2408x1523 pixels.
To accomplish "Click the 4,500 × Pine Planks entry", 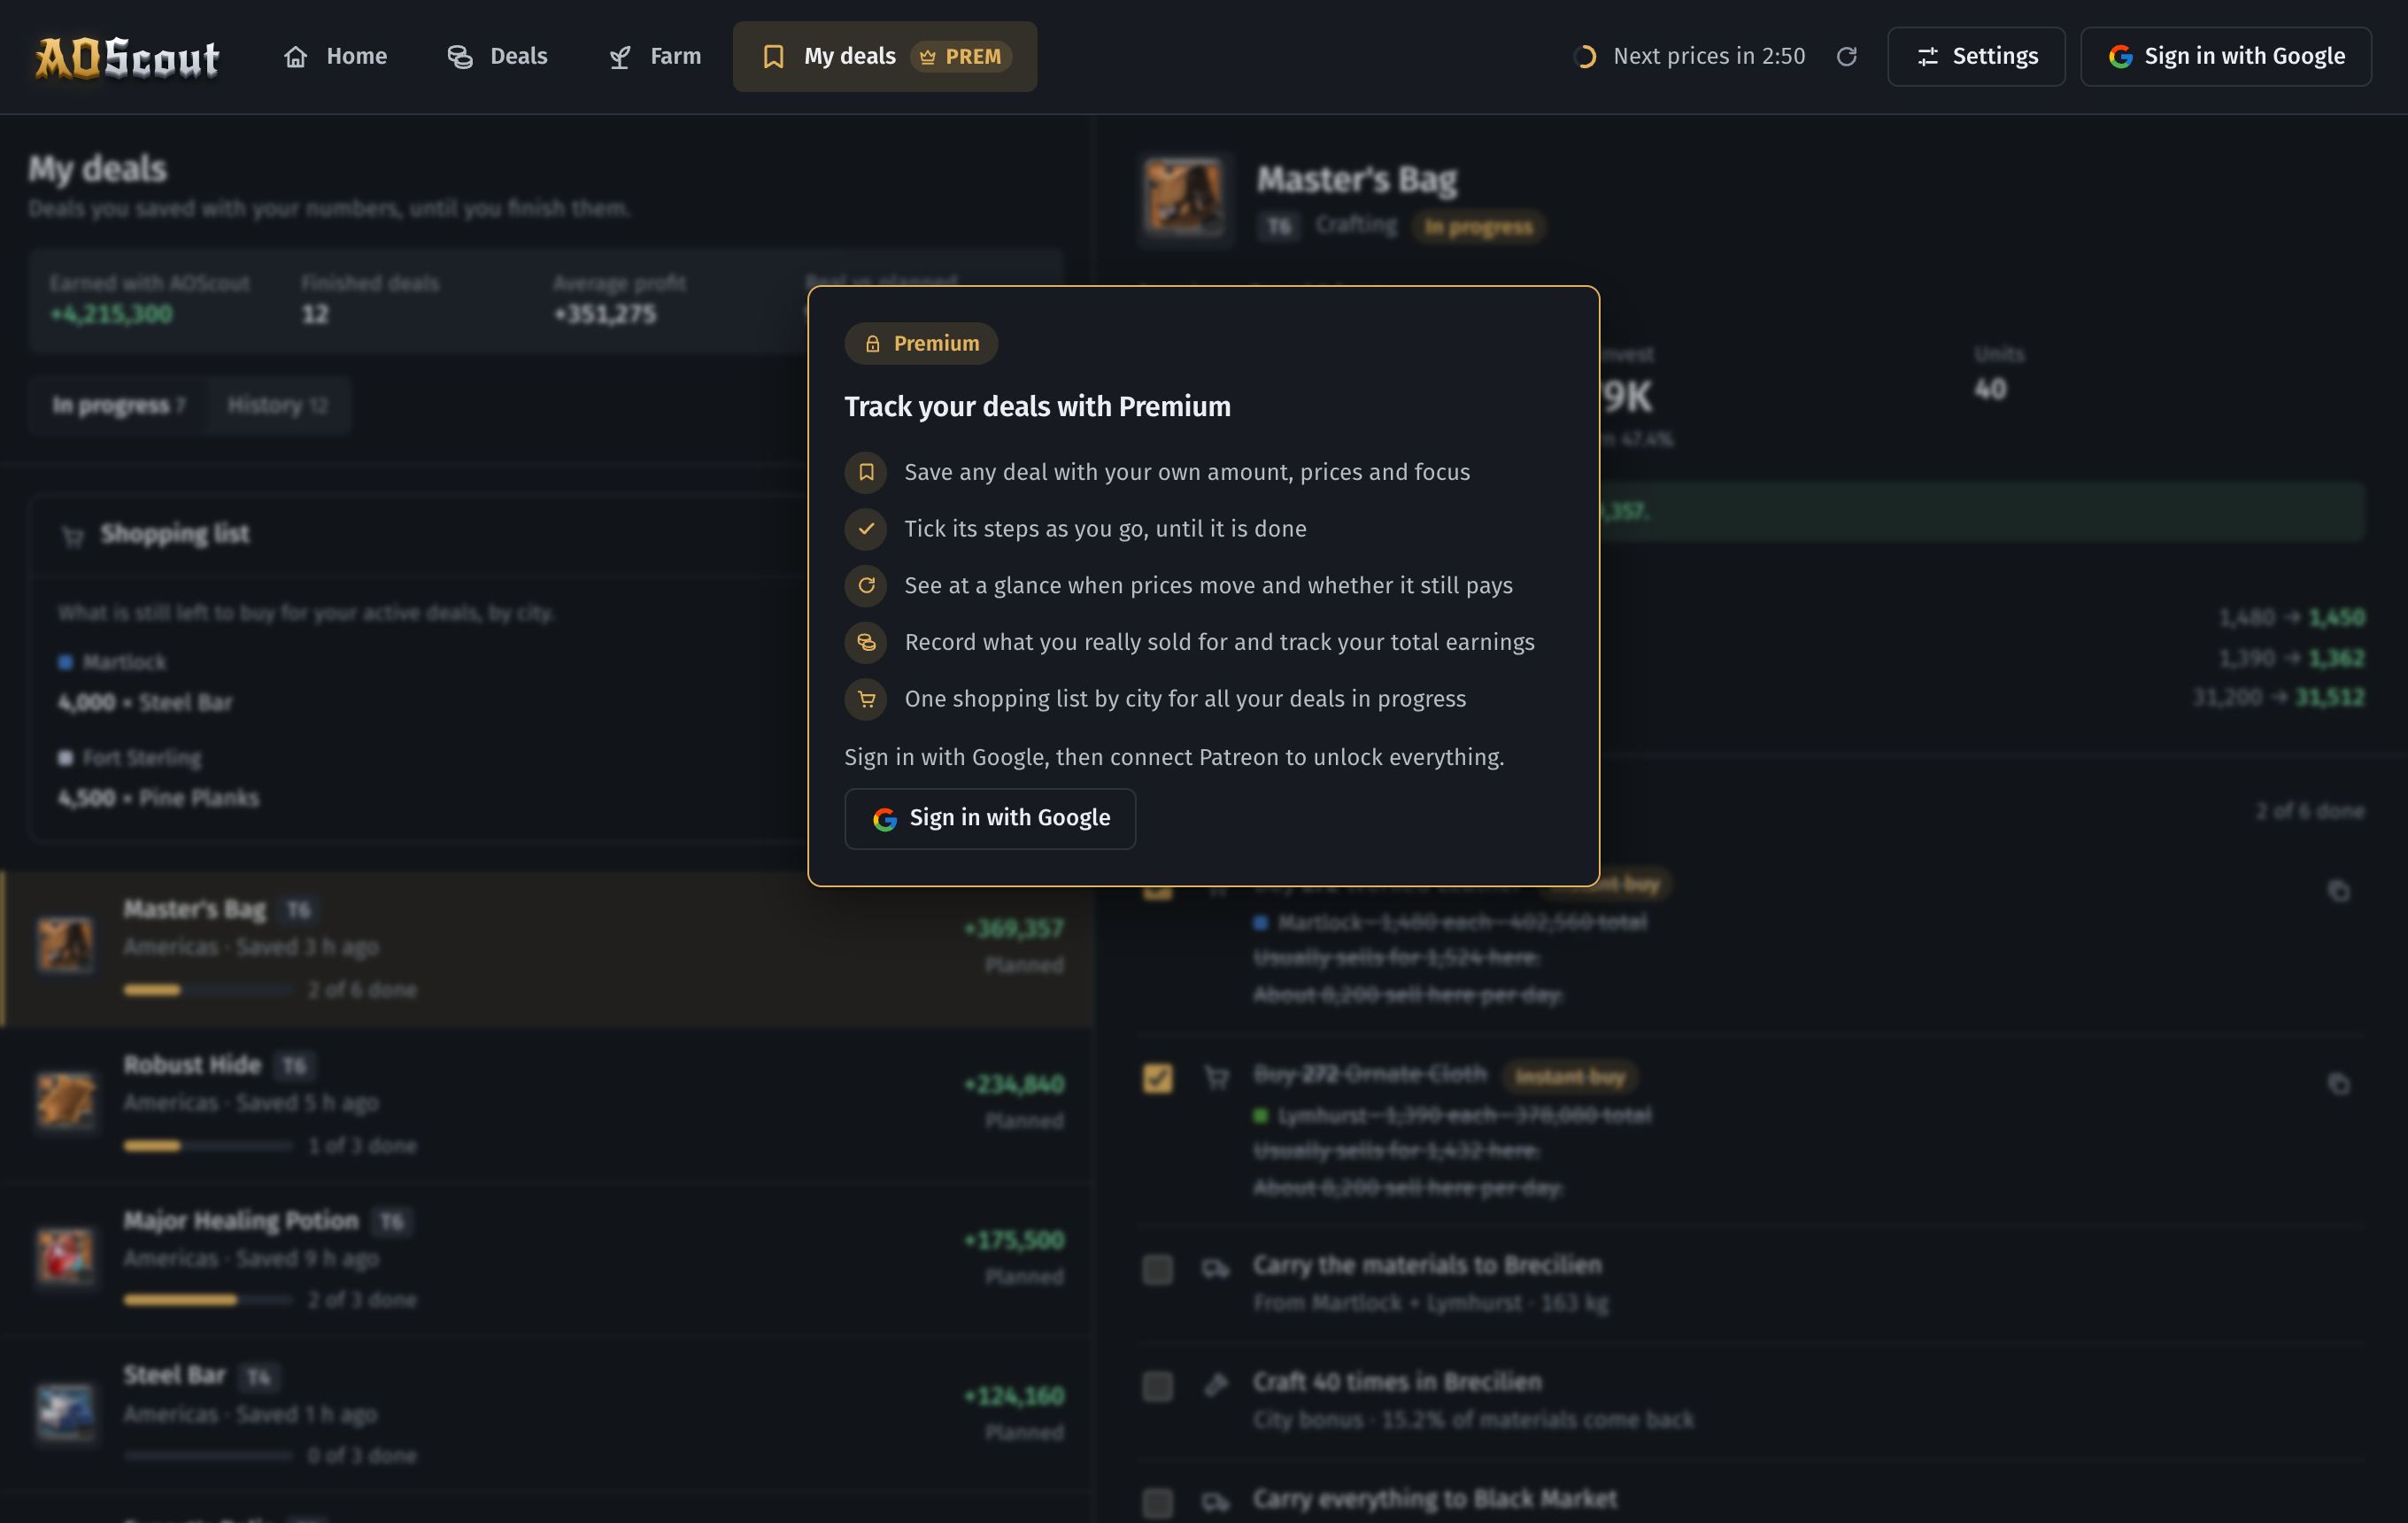I will tap(158, 799).
